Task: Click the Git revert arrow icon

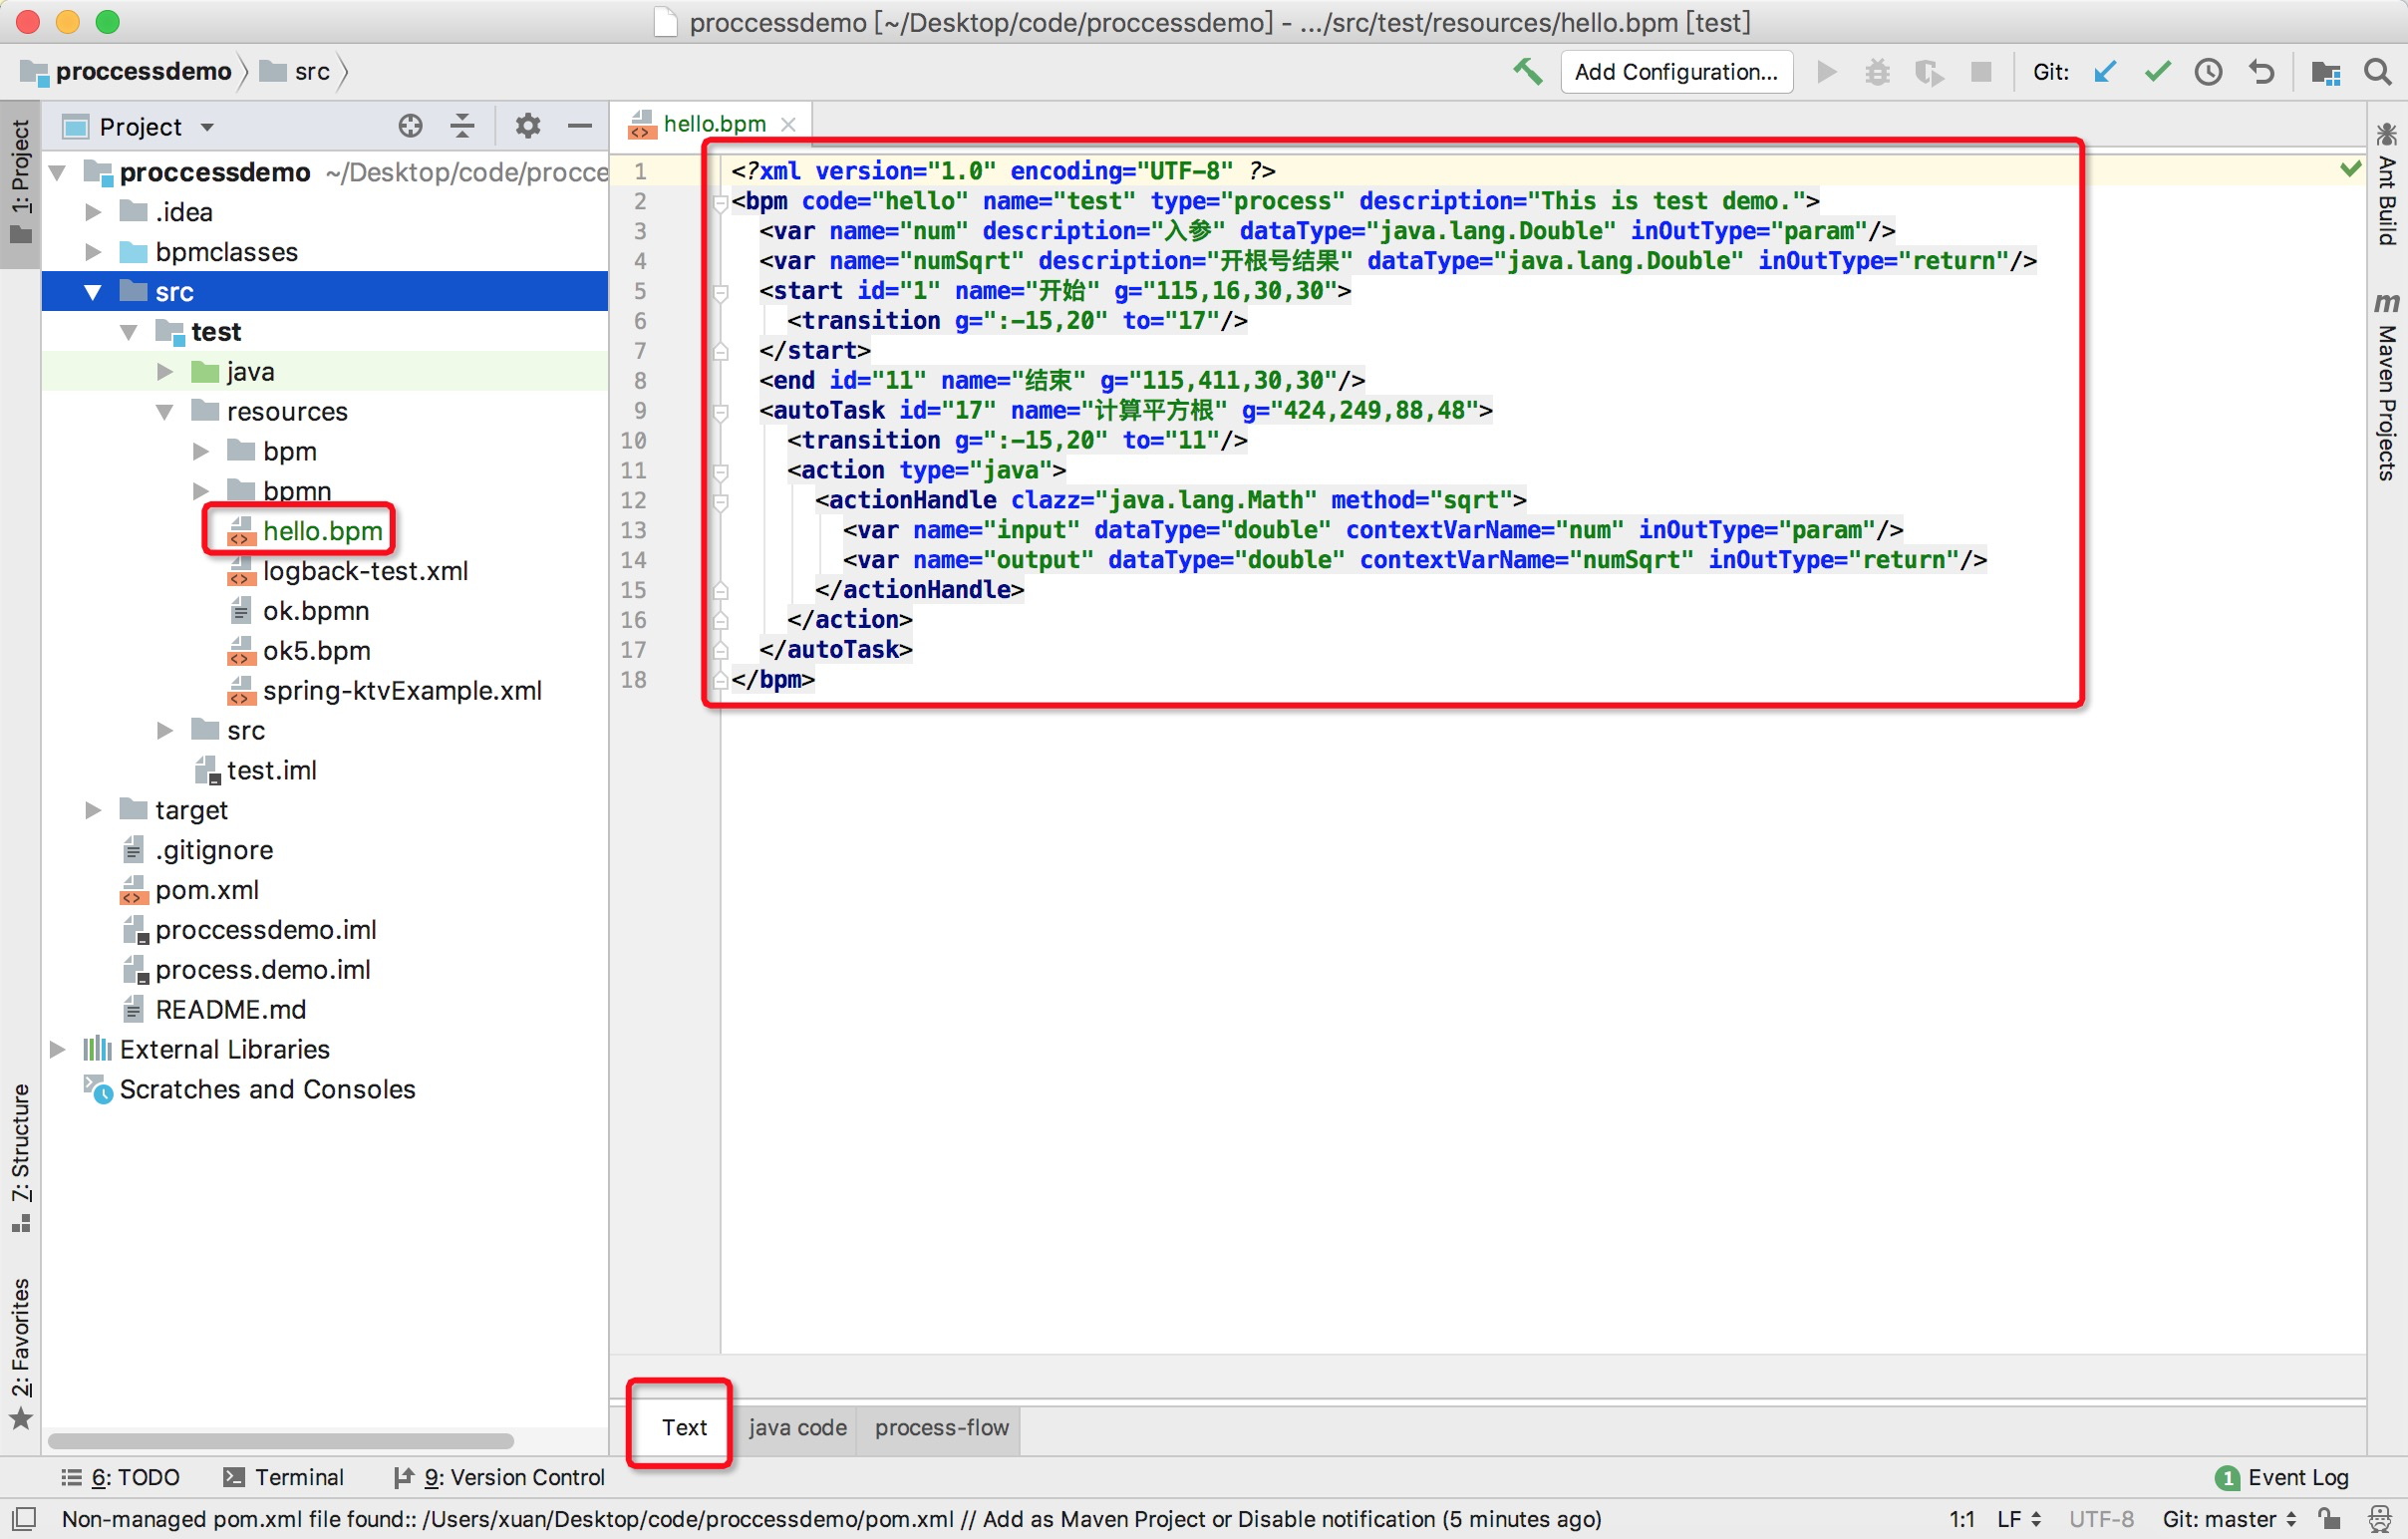Action: [x=2261, y=72]
